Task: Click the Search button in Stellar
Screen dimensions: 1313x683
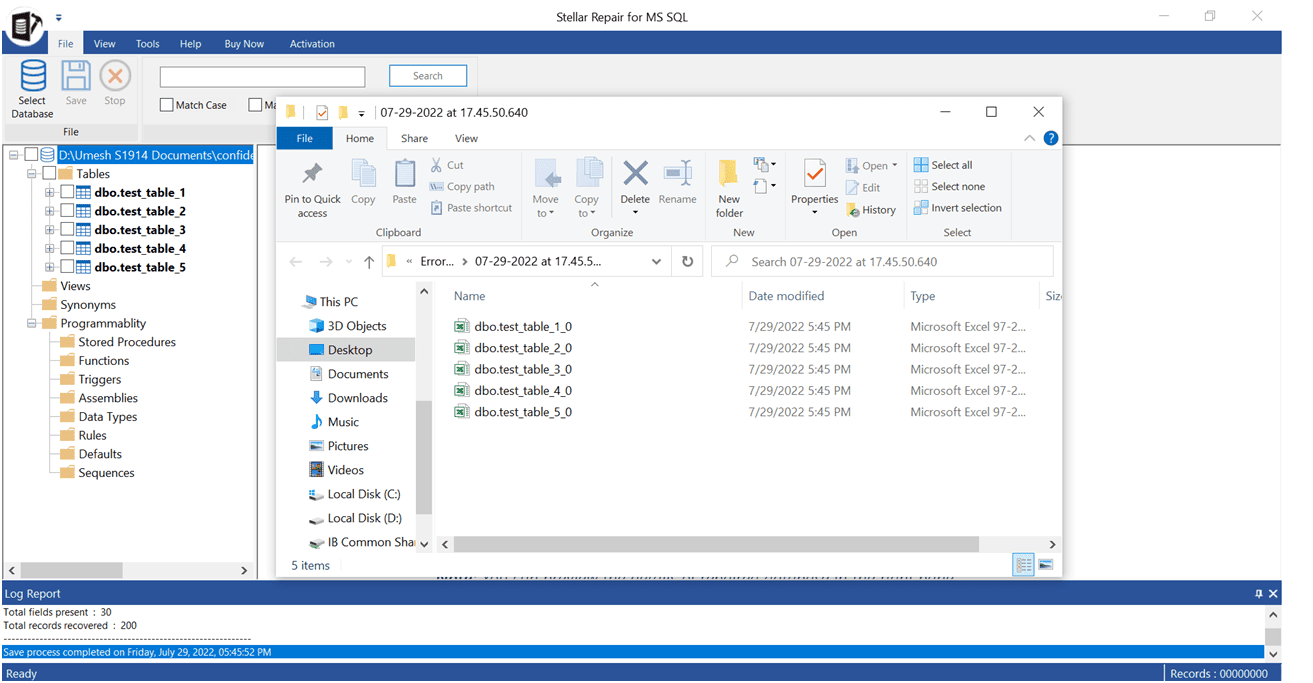Action: (428, 76)
